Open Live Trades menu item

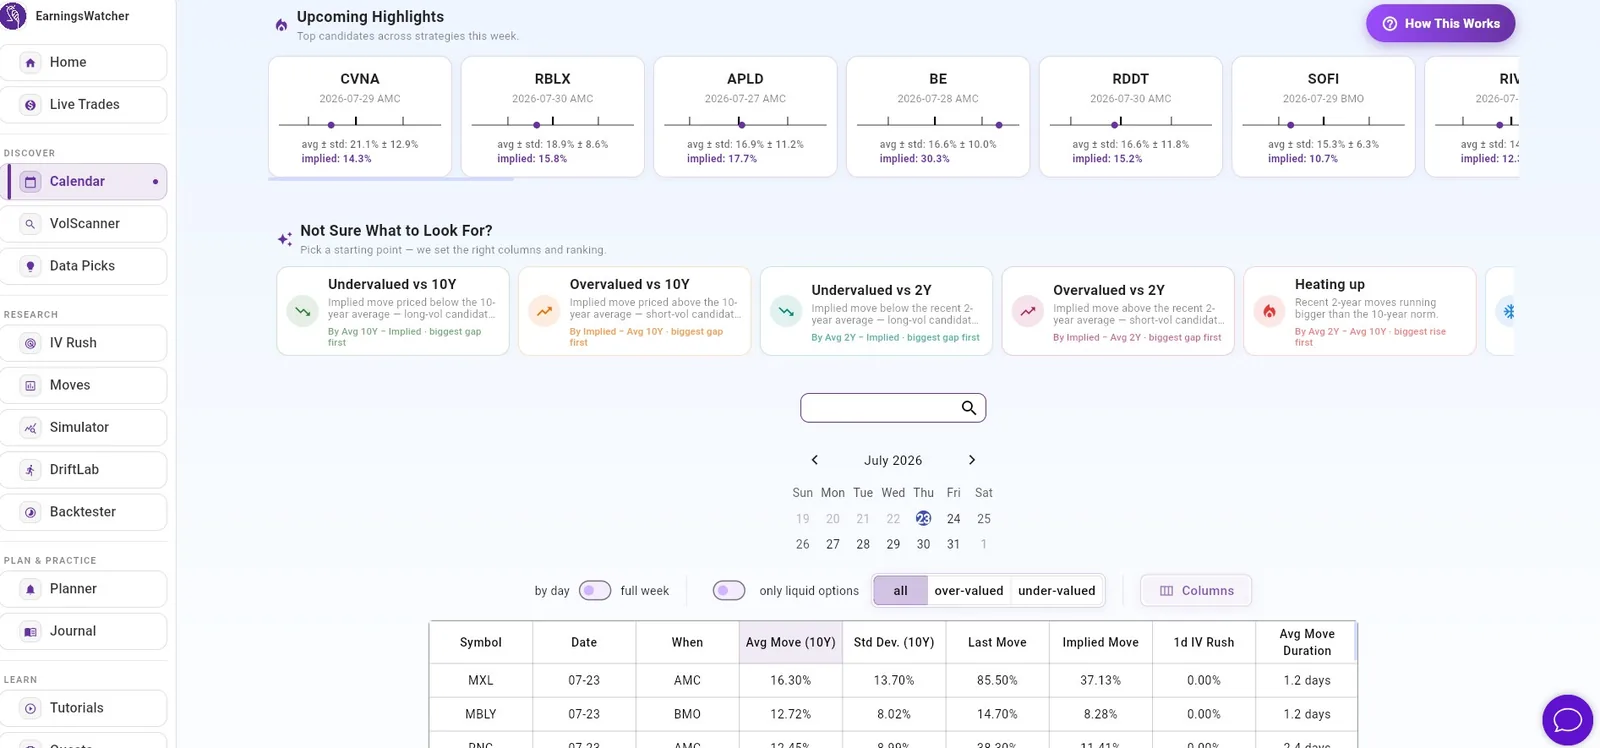(x=84, y=105)
